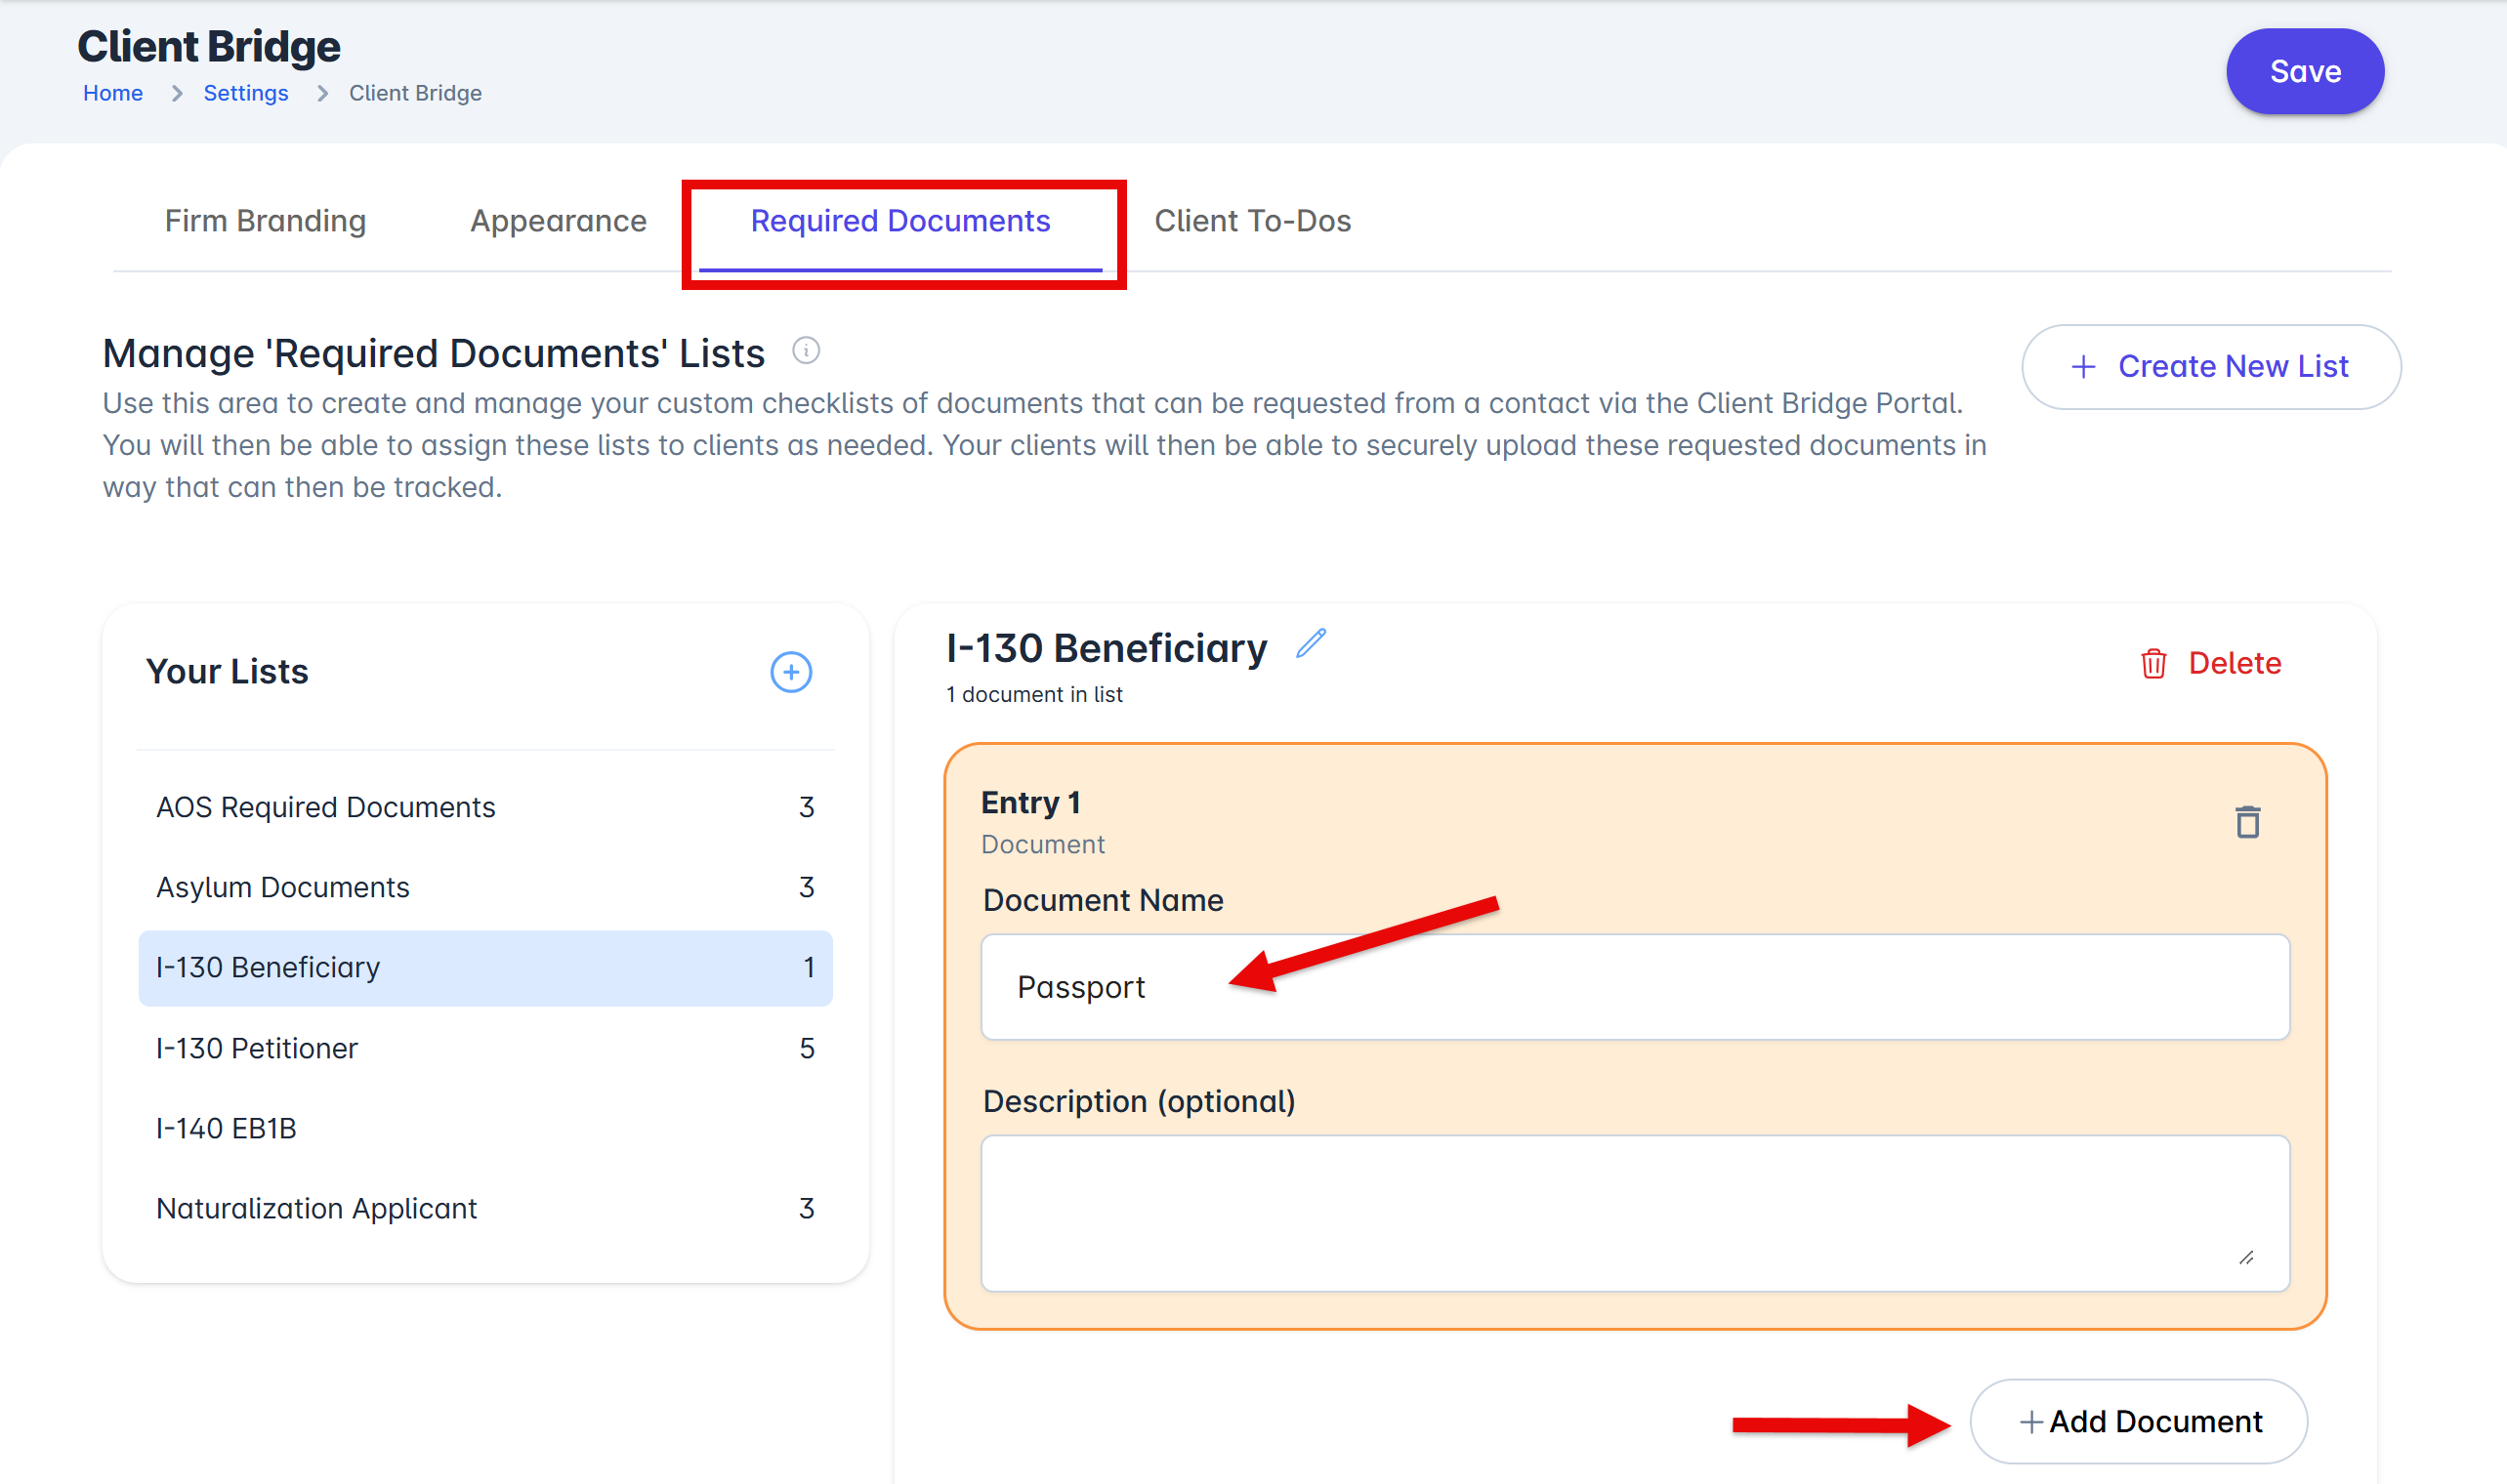
Task: Click the red Delete list trash icon
Action: 2153,663
